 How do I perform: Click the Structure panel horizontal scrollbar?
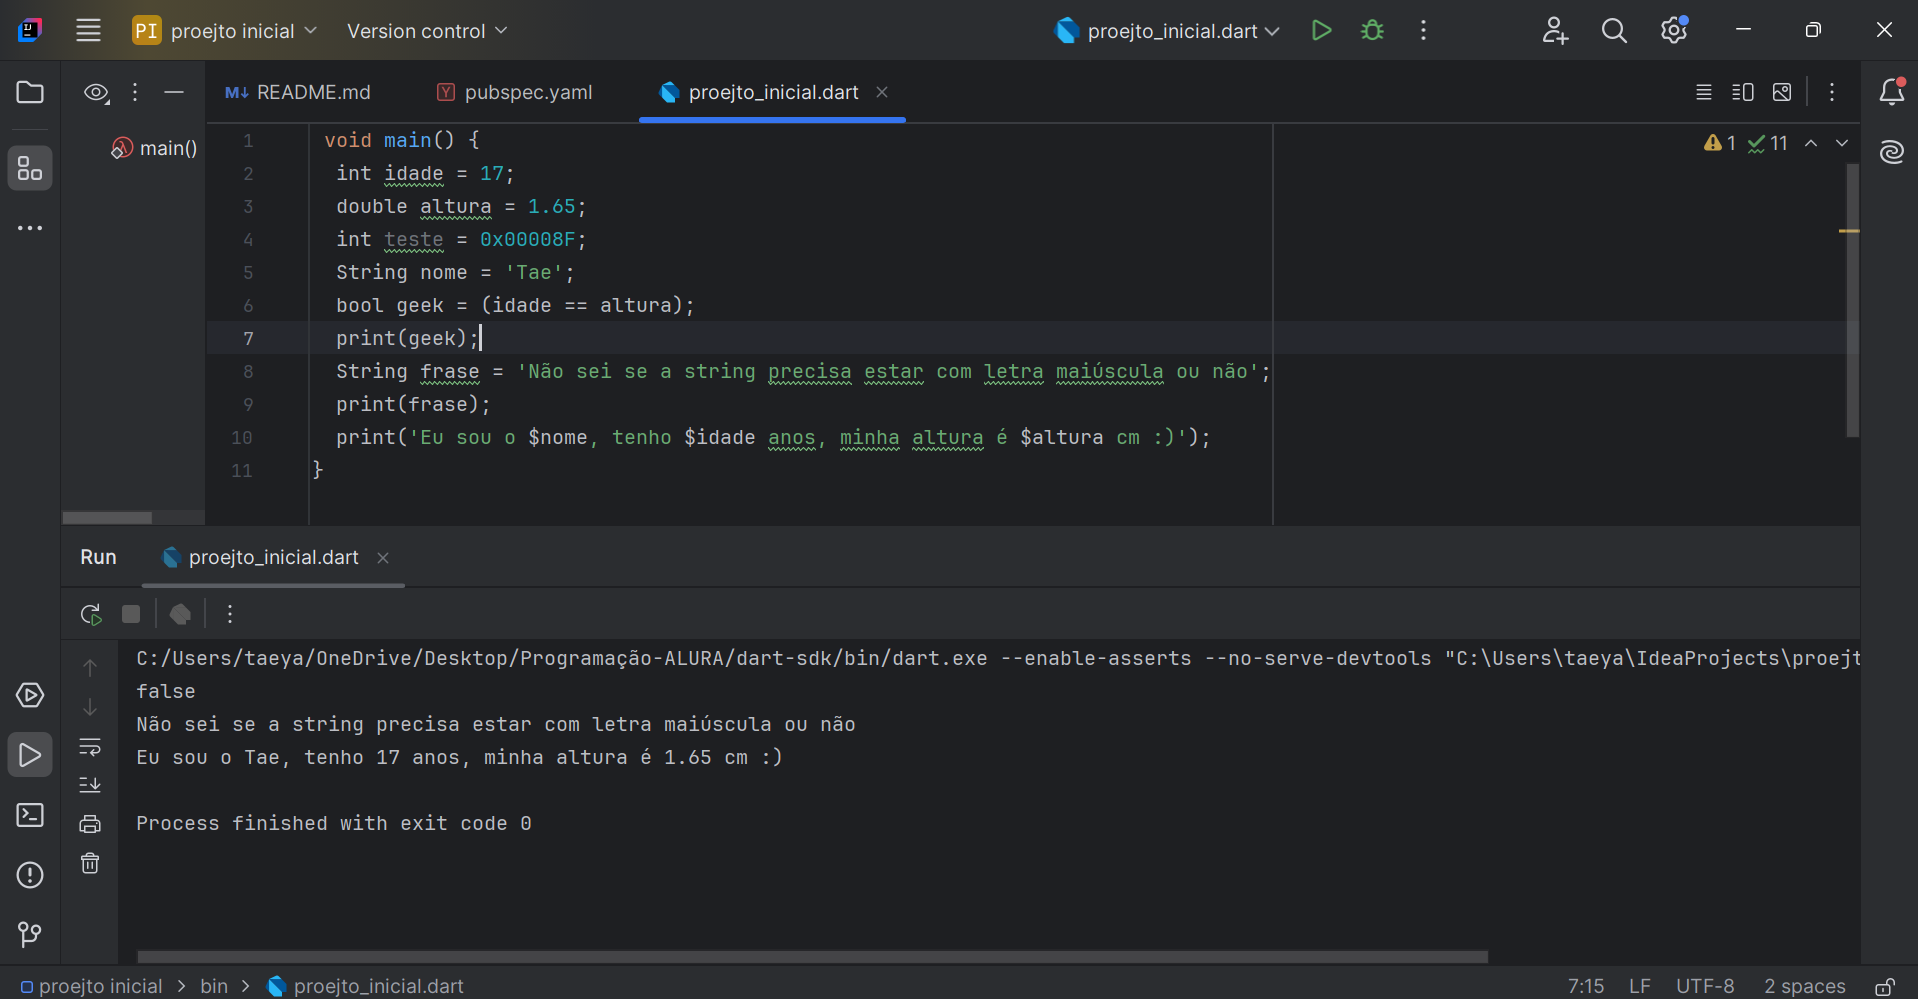coord(107,518)
